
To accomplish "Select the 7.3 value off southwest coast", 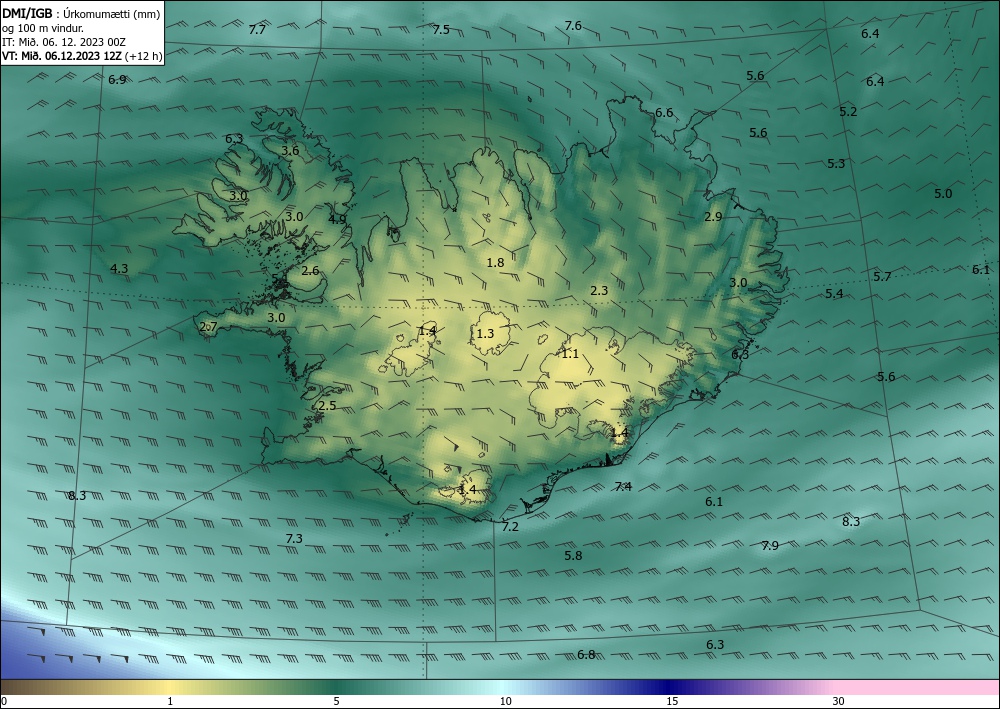I will click(x=293, y=538).
